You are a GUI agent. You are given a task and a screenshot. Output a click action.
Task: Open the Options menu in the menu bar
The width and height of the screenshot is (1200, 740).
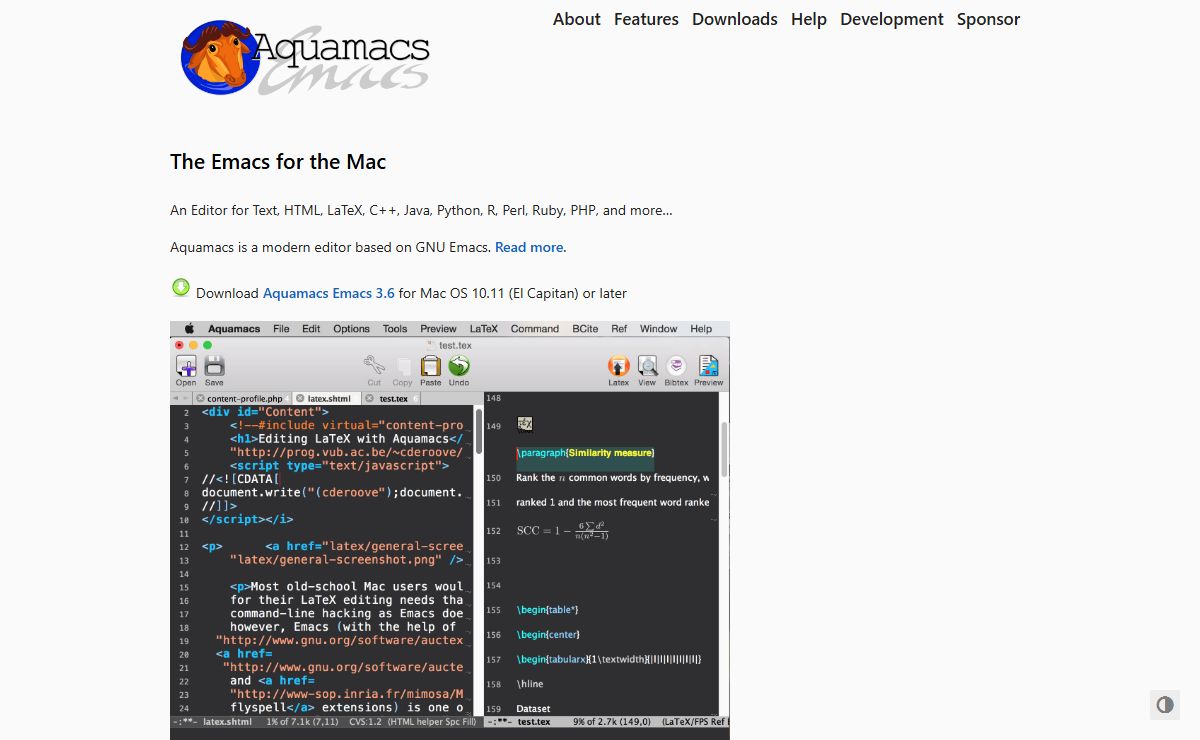pyautogui.click(x=352, y=328)
